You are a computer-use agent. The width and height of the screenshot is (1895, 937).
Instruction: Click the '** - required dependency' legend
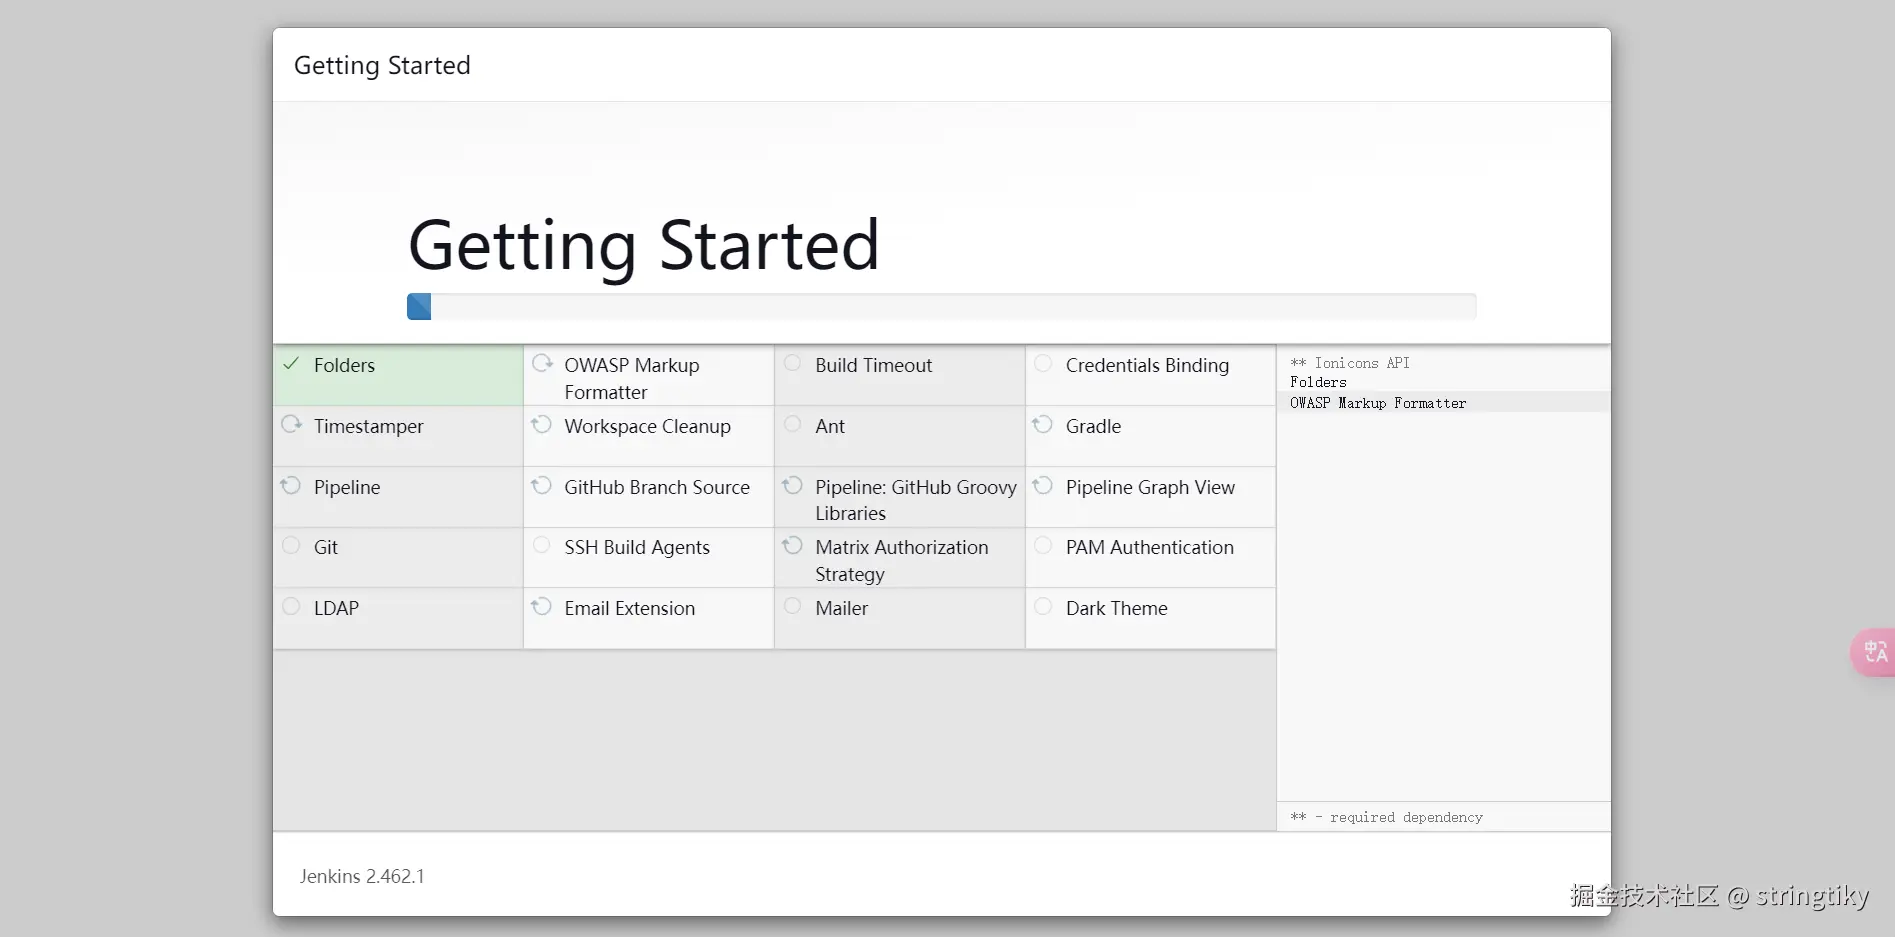(1386, 817)
